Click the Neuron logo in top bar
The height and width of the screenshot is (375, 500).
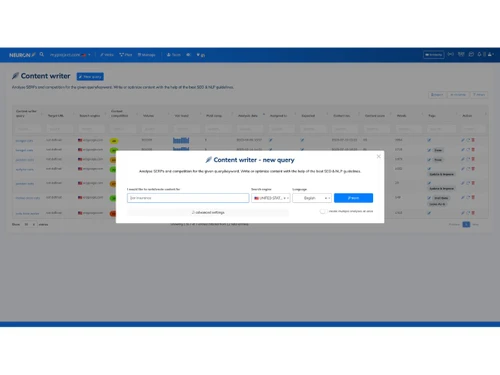[x=22, y=55]
